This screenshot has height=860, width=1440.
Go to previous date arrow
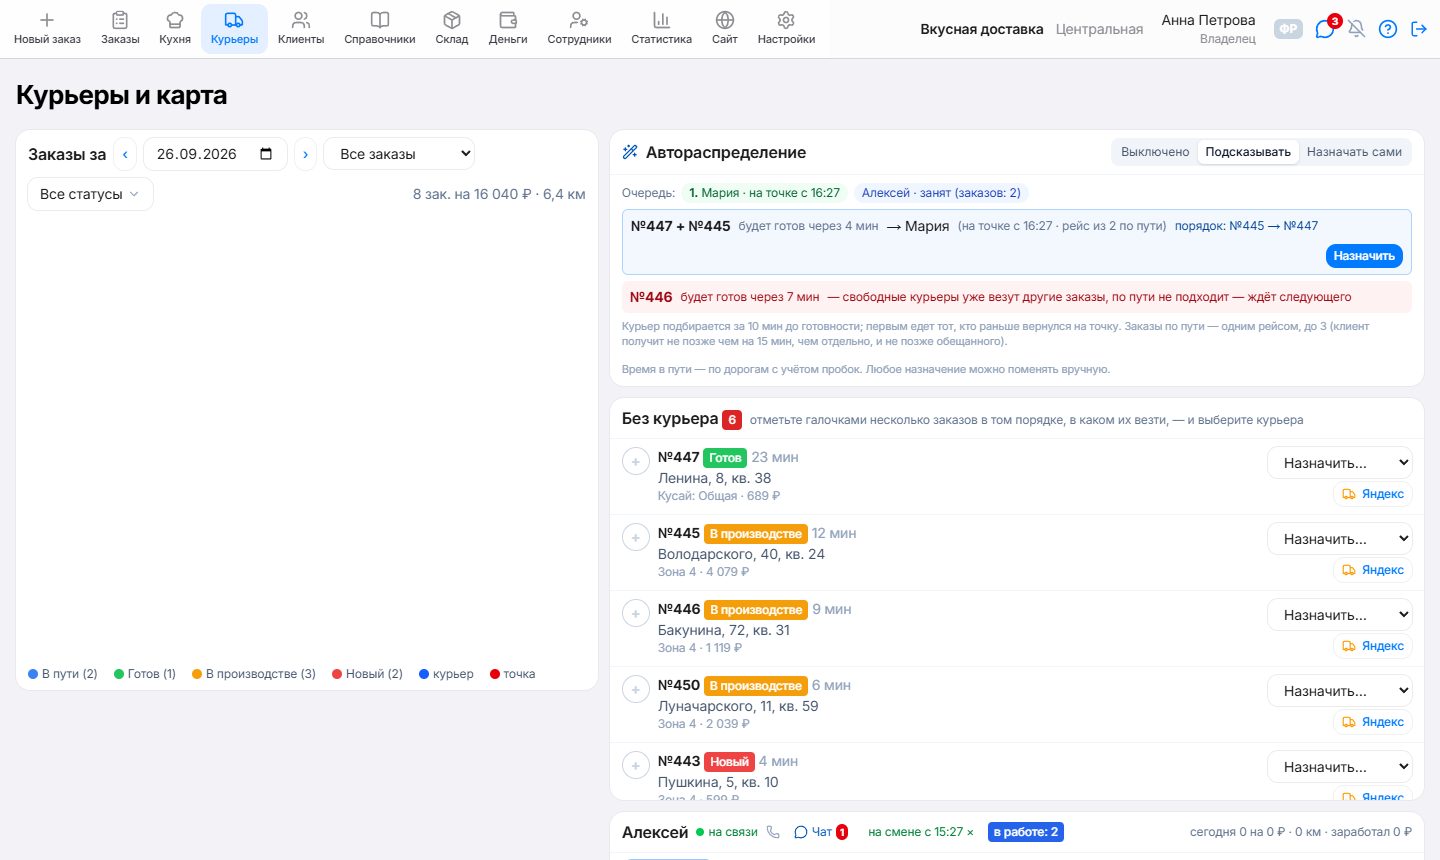click(x=125, y=154)
